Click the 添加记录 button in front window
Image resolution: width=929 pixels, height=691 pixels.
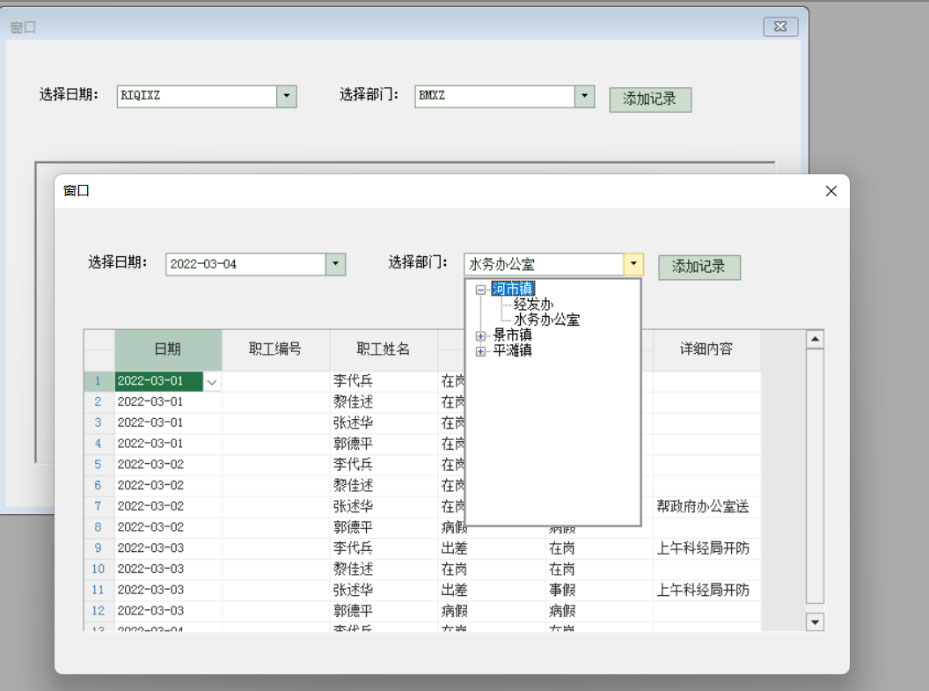pos(699,267)
